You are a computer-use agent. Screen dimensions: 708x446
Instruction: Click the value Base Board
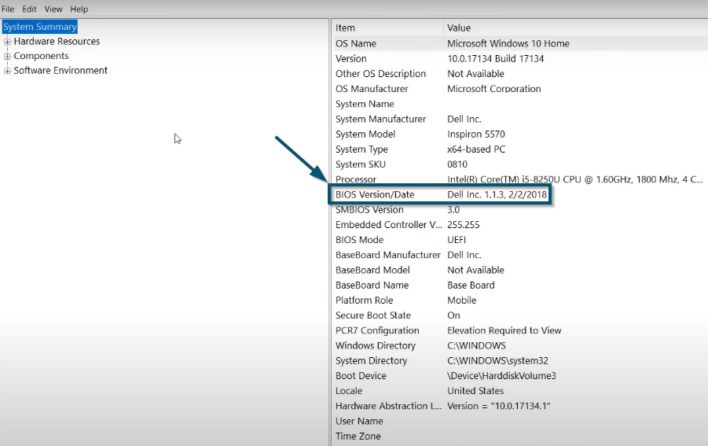tap(471, 285)
